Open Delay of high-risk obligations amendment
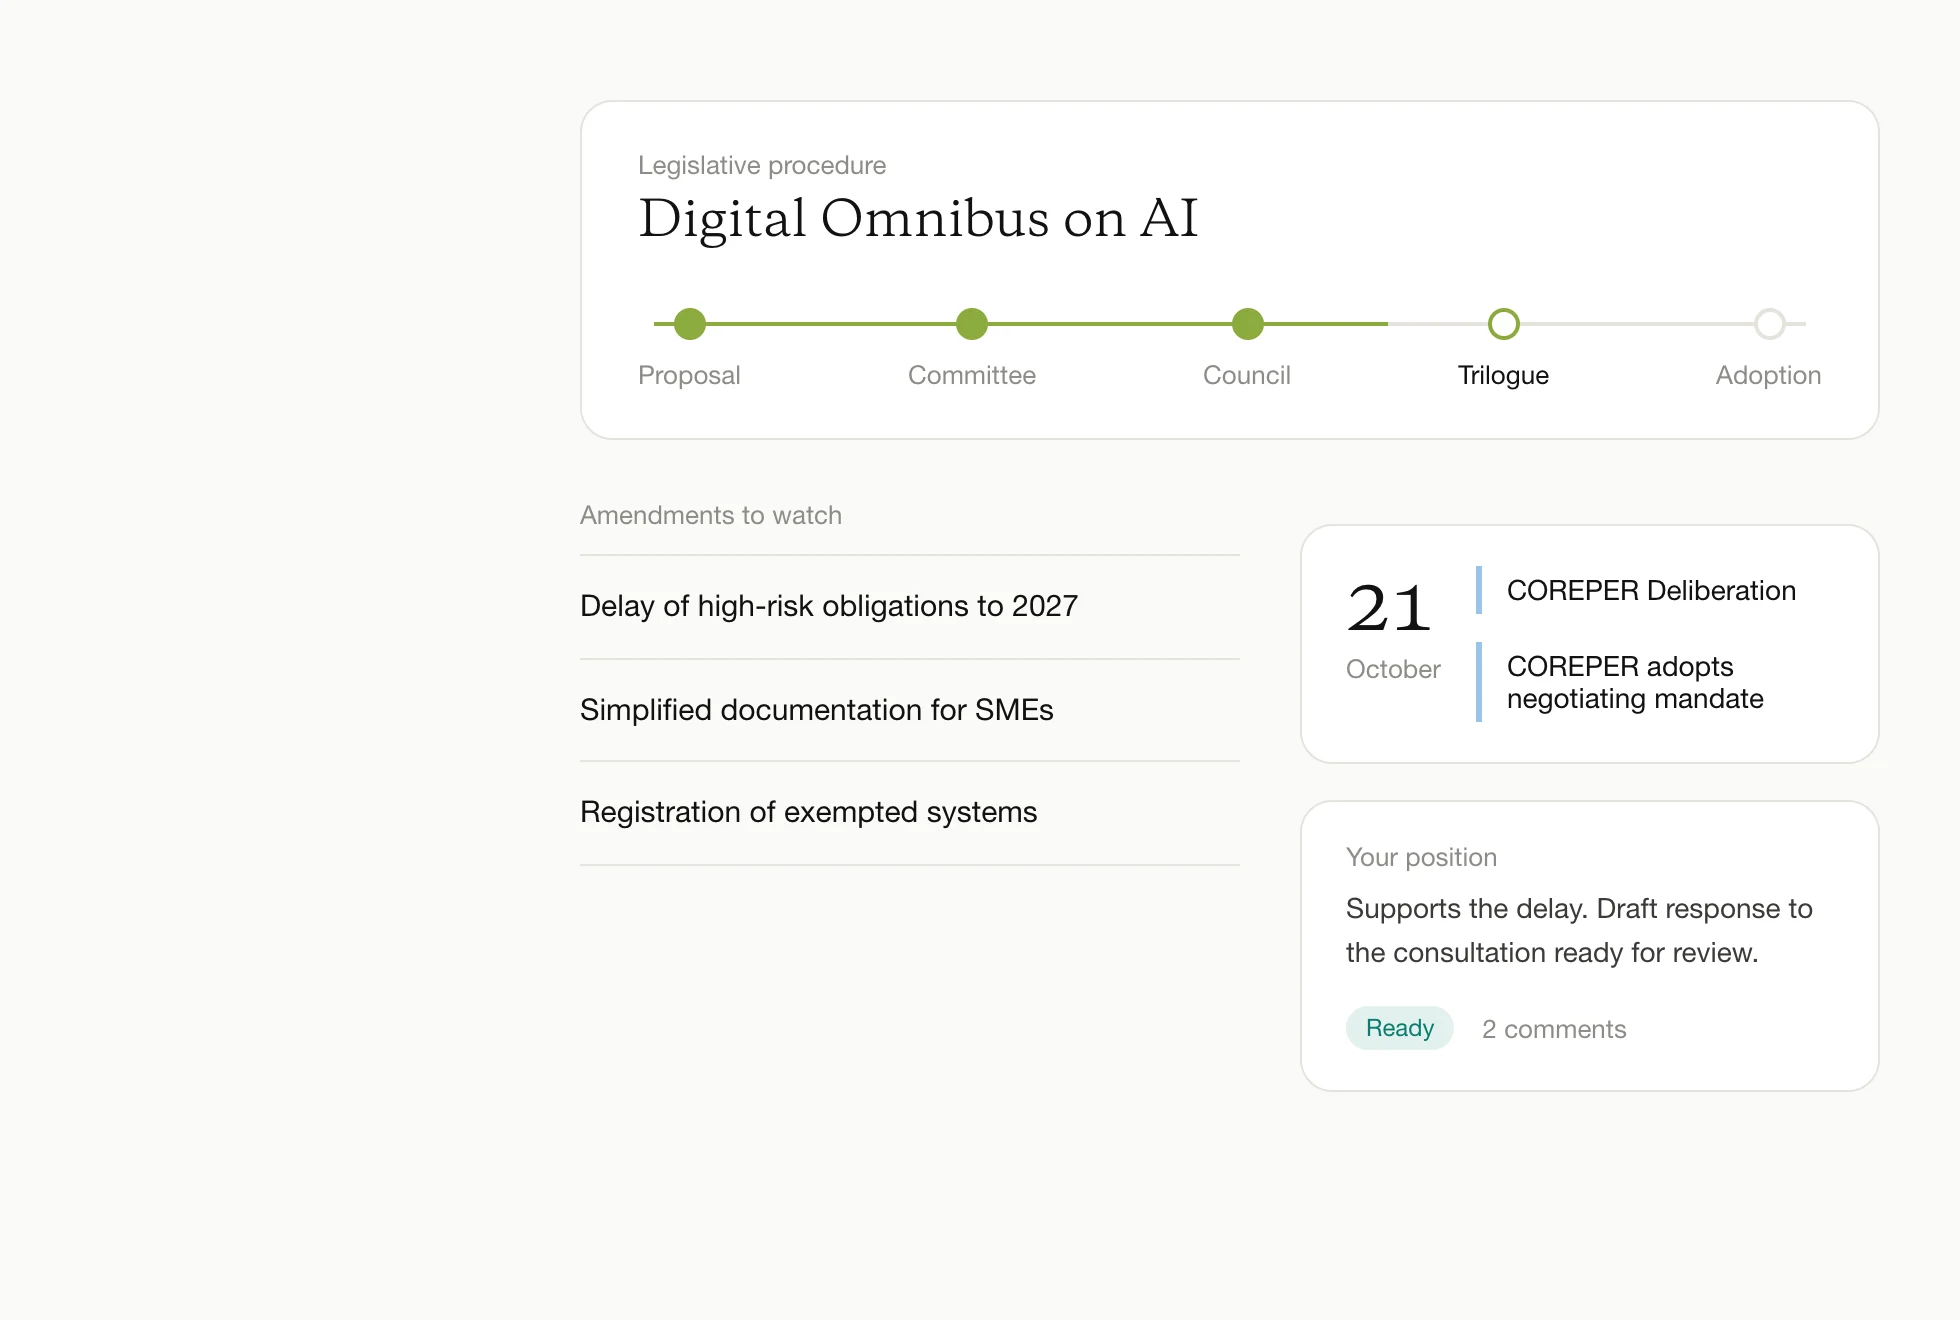 pos(910,607)
